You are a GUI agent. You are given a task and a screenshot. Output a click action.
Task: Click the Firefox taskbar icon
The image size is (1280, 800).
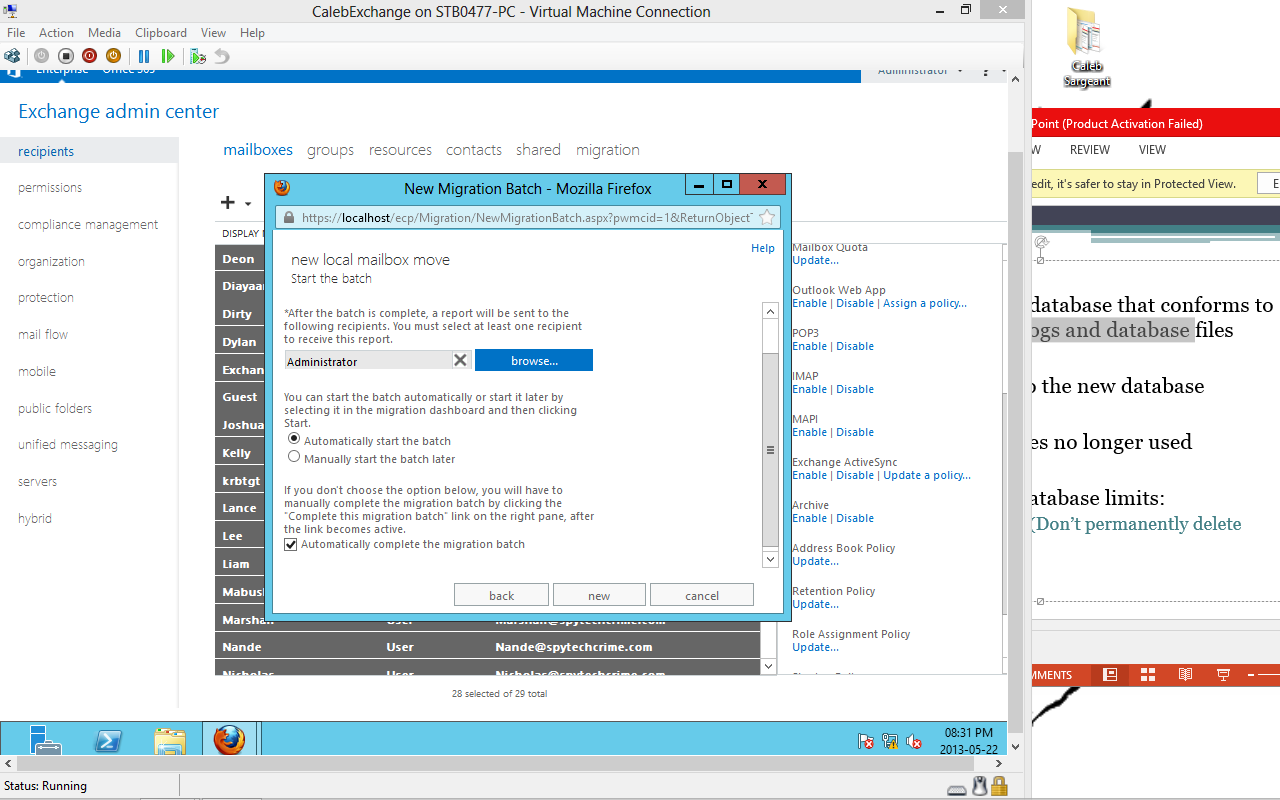[229, 740]
